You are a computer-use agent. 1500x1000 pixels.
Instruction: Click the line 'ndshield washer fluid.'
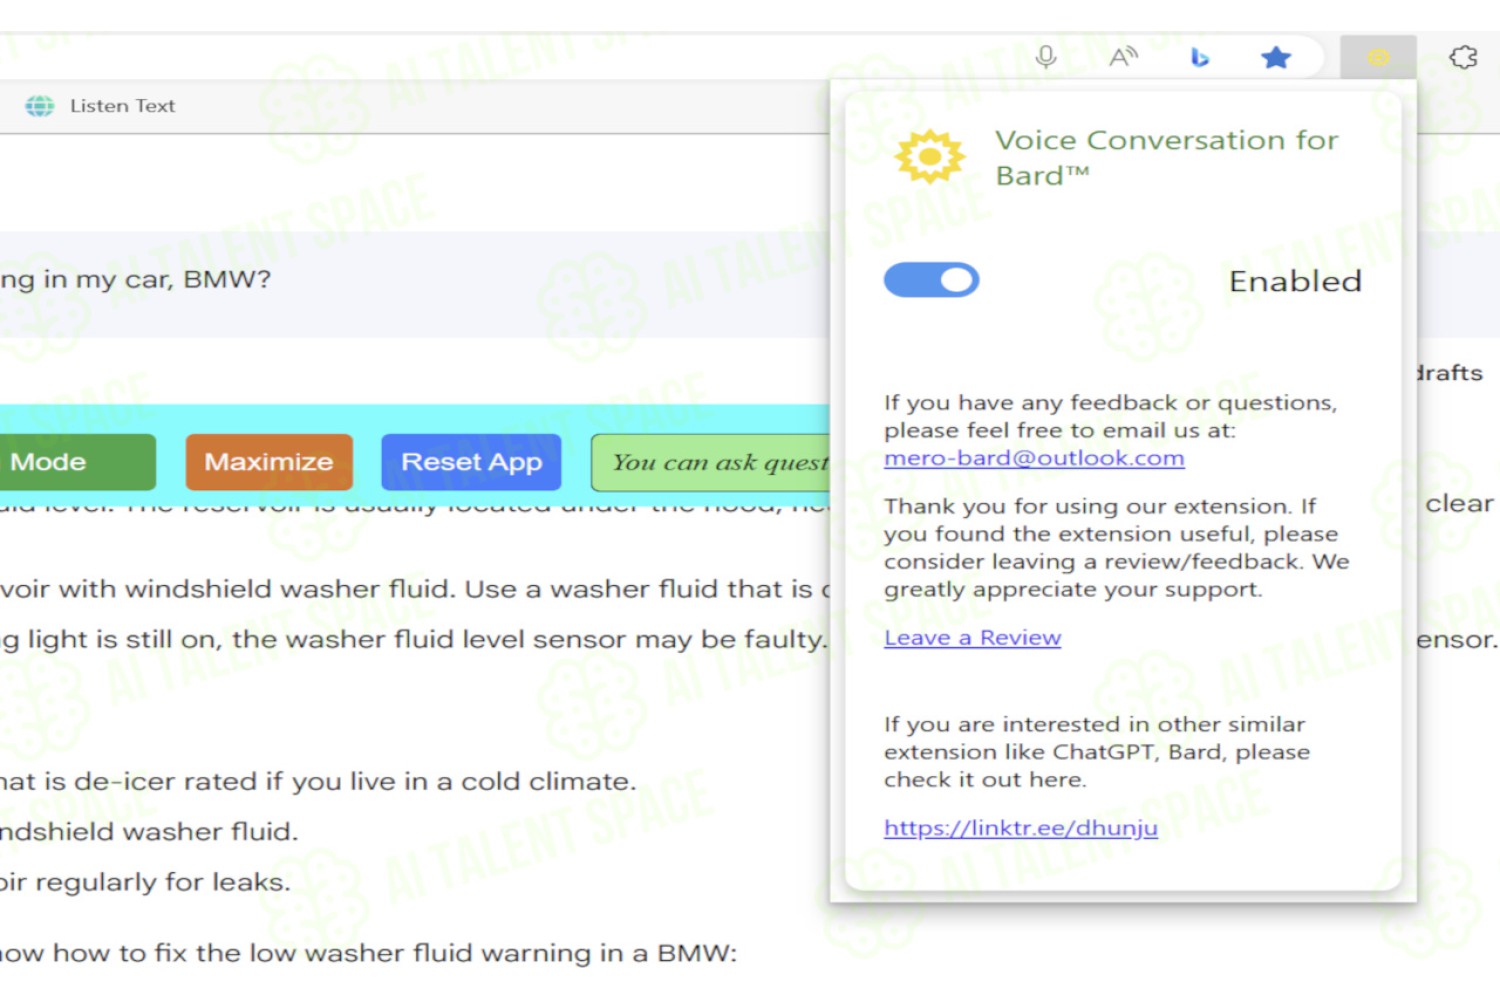149,832
